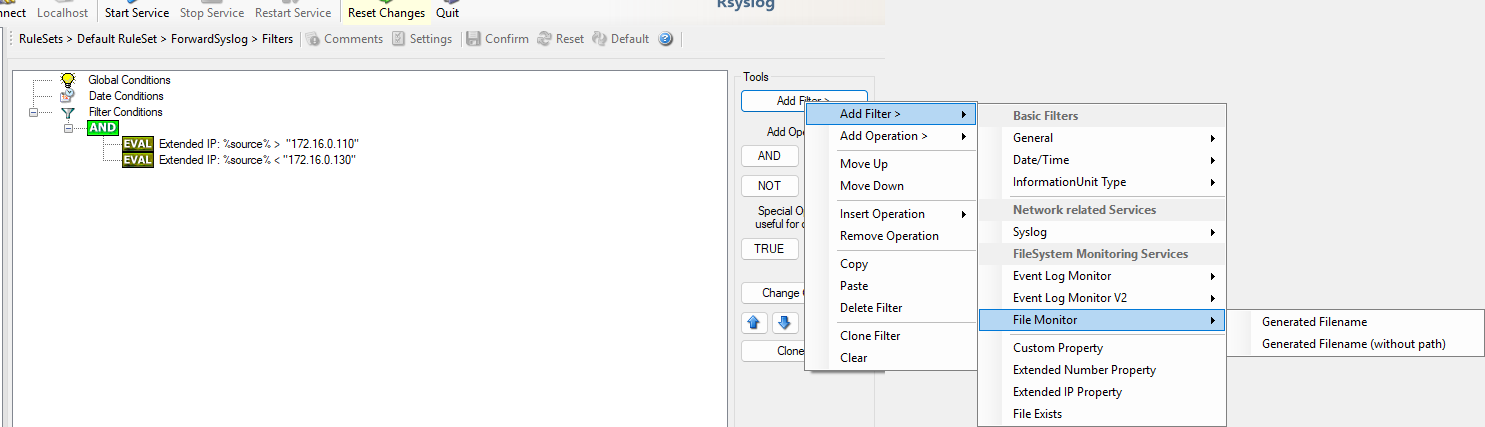Click Quit in the top toolbar
The image size is (1485, 427).
(x=447, y=13)
